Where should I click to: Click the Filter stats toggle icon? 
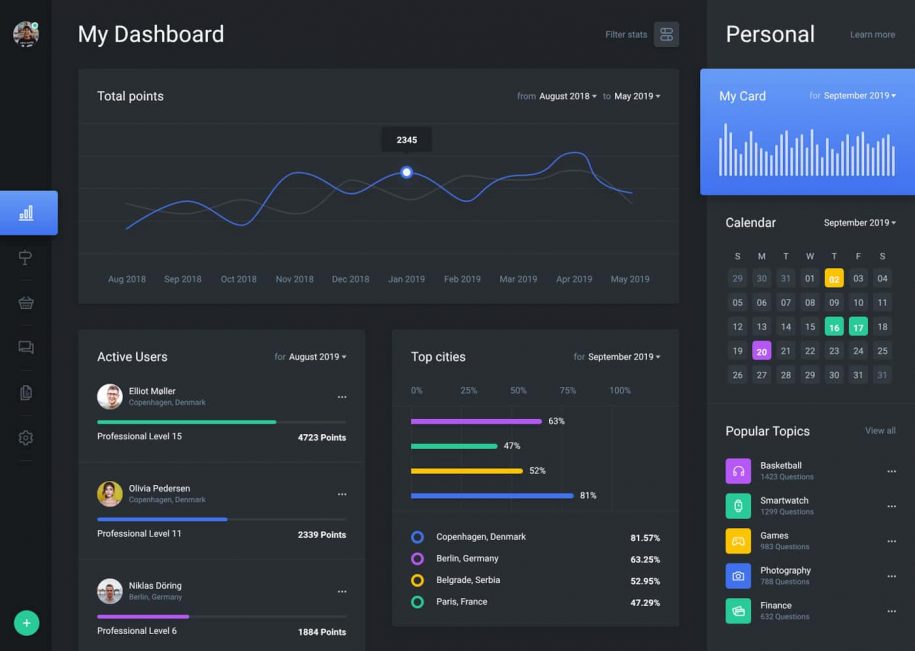click(668, 33)
